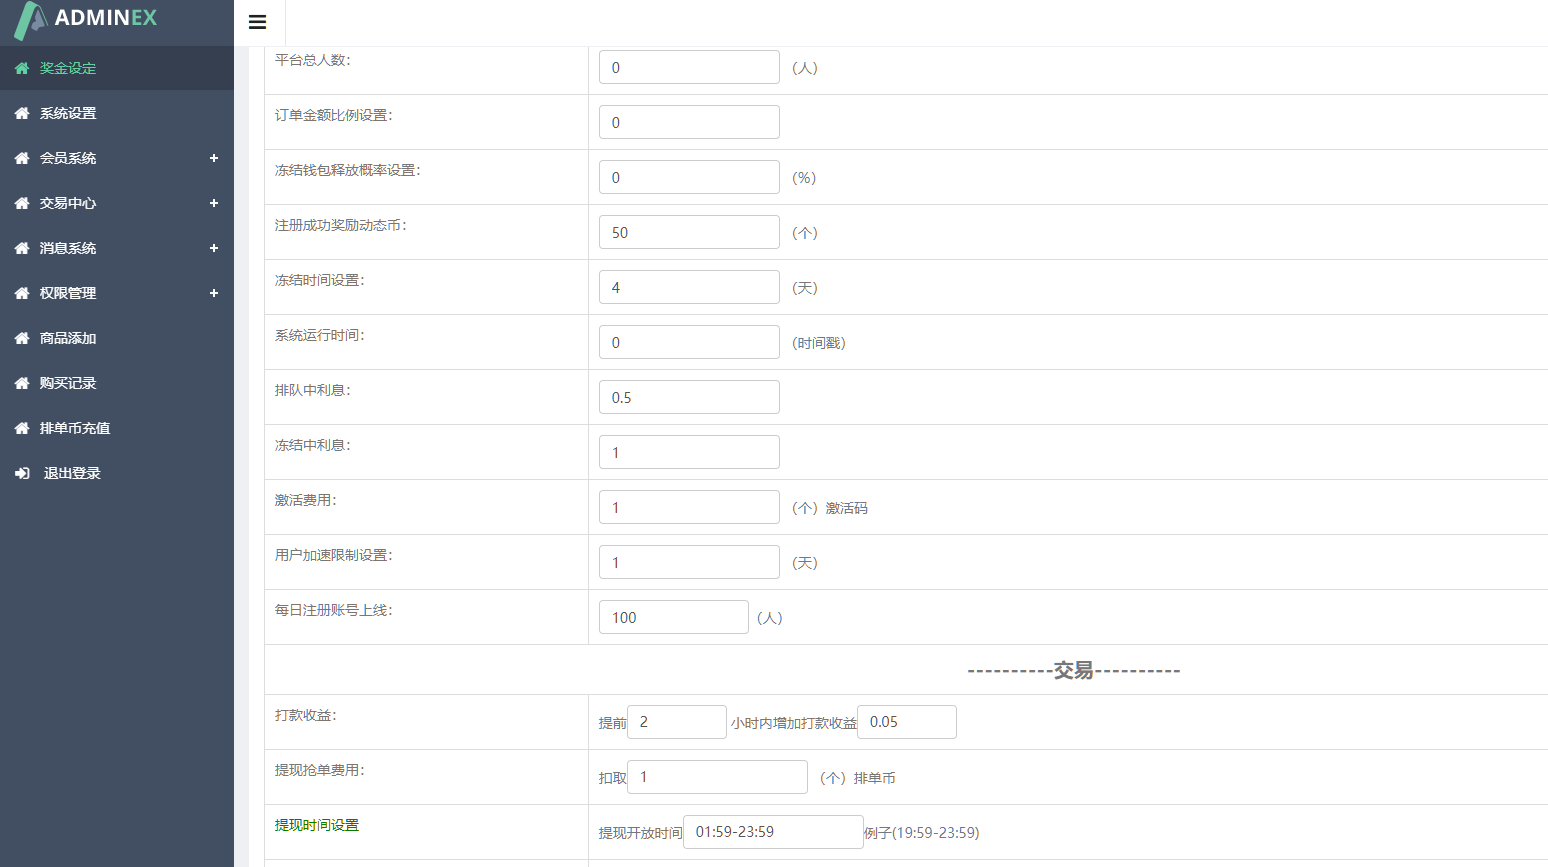Click the AdminEx logo
Screen dimensions: 1548x867
point(86,19)
